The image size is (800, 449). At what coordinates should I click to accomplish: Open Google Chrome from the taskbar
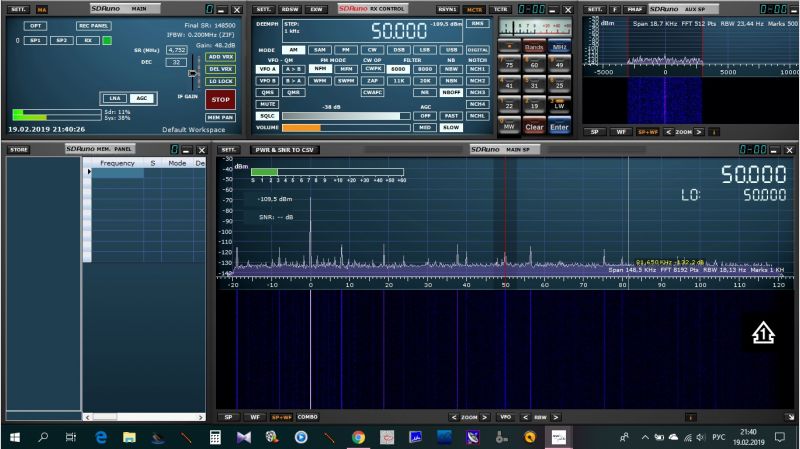tap(358, 437)
